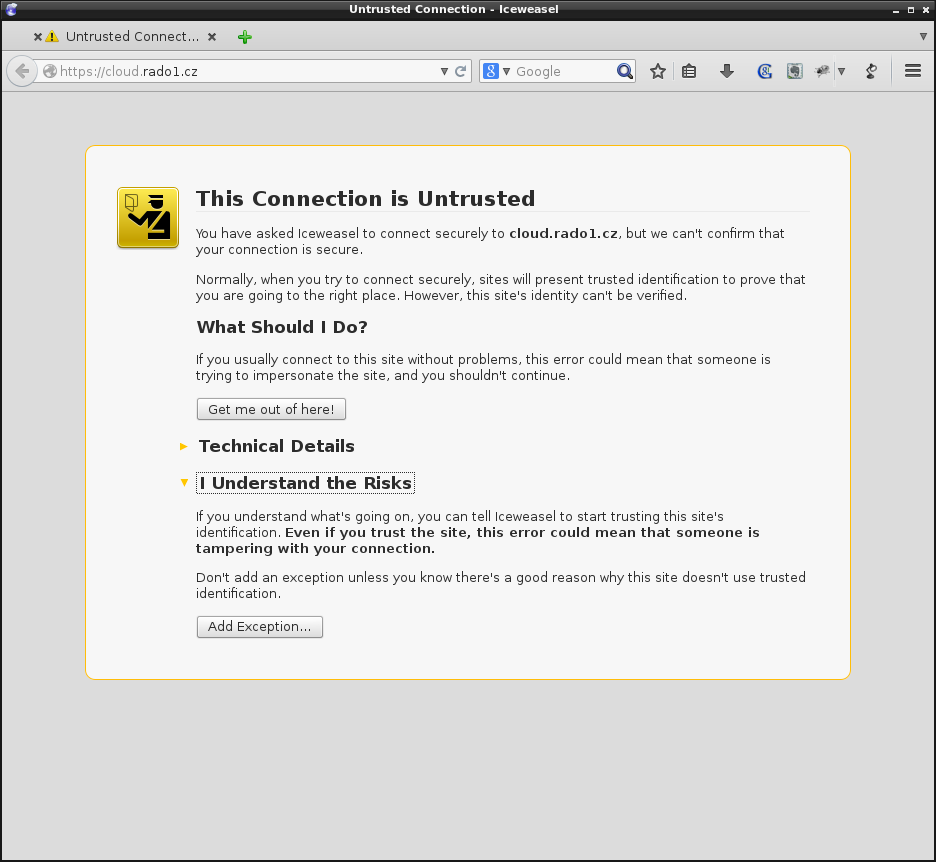Go back with the back arrow button
Viewport: 936px width, 862px height.
[x=22, y=71]
